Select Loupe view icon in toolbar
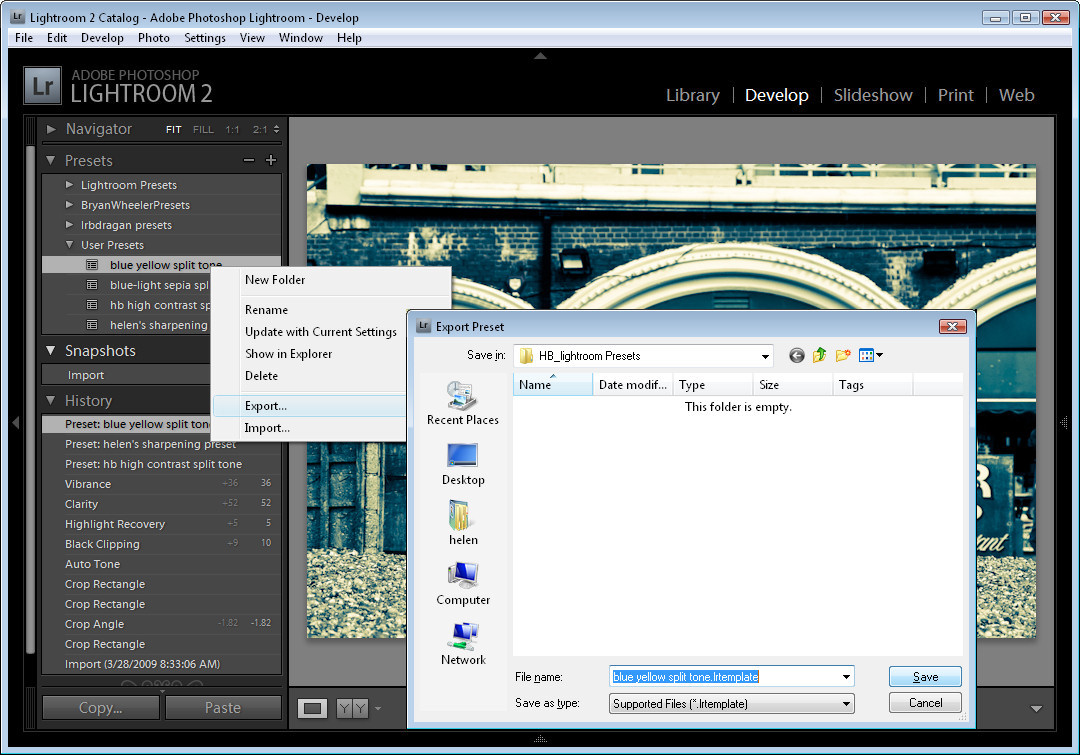The width and height of the screenshot is (1080, 755). click(x=312, y=708)
